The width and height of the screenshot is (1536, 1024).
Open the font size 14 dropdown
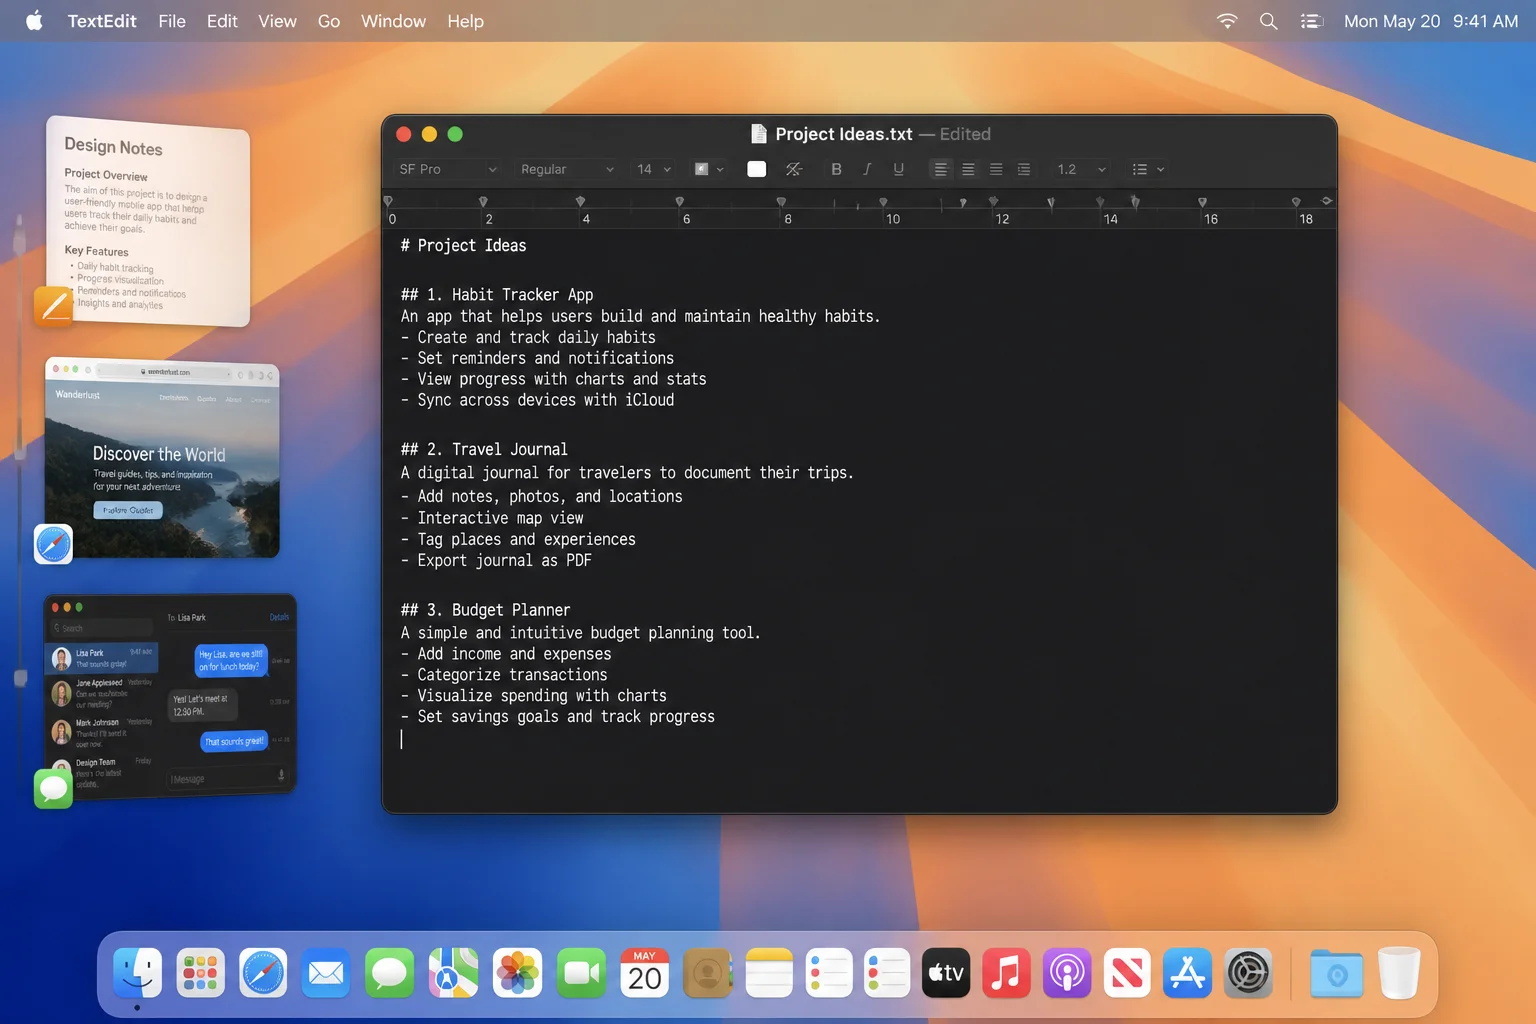pyautogui.click(x=654, y=169)
